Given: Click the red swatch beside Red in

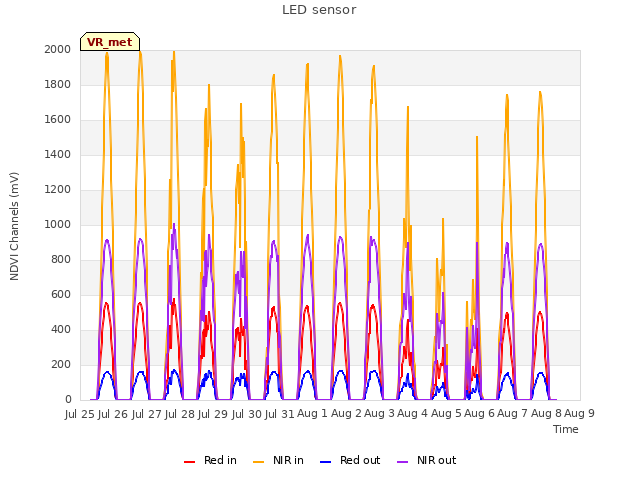Looking at the screenshot, I should (x=189, y=462).
